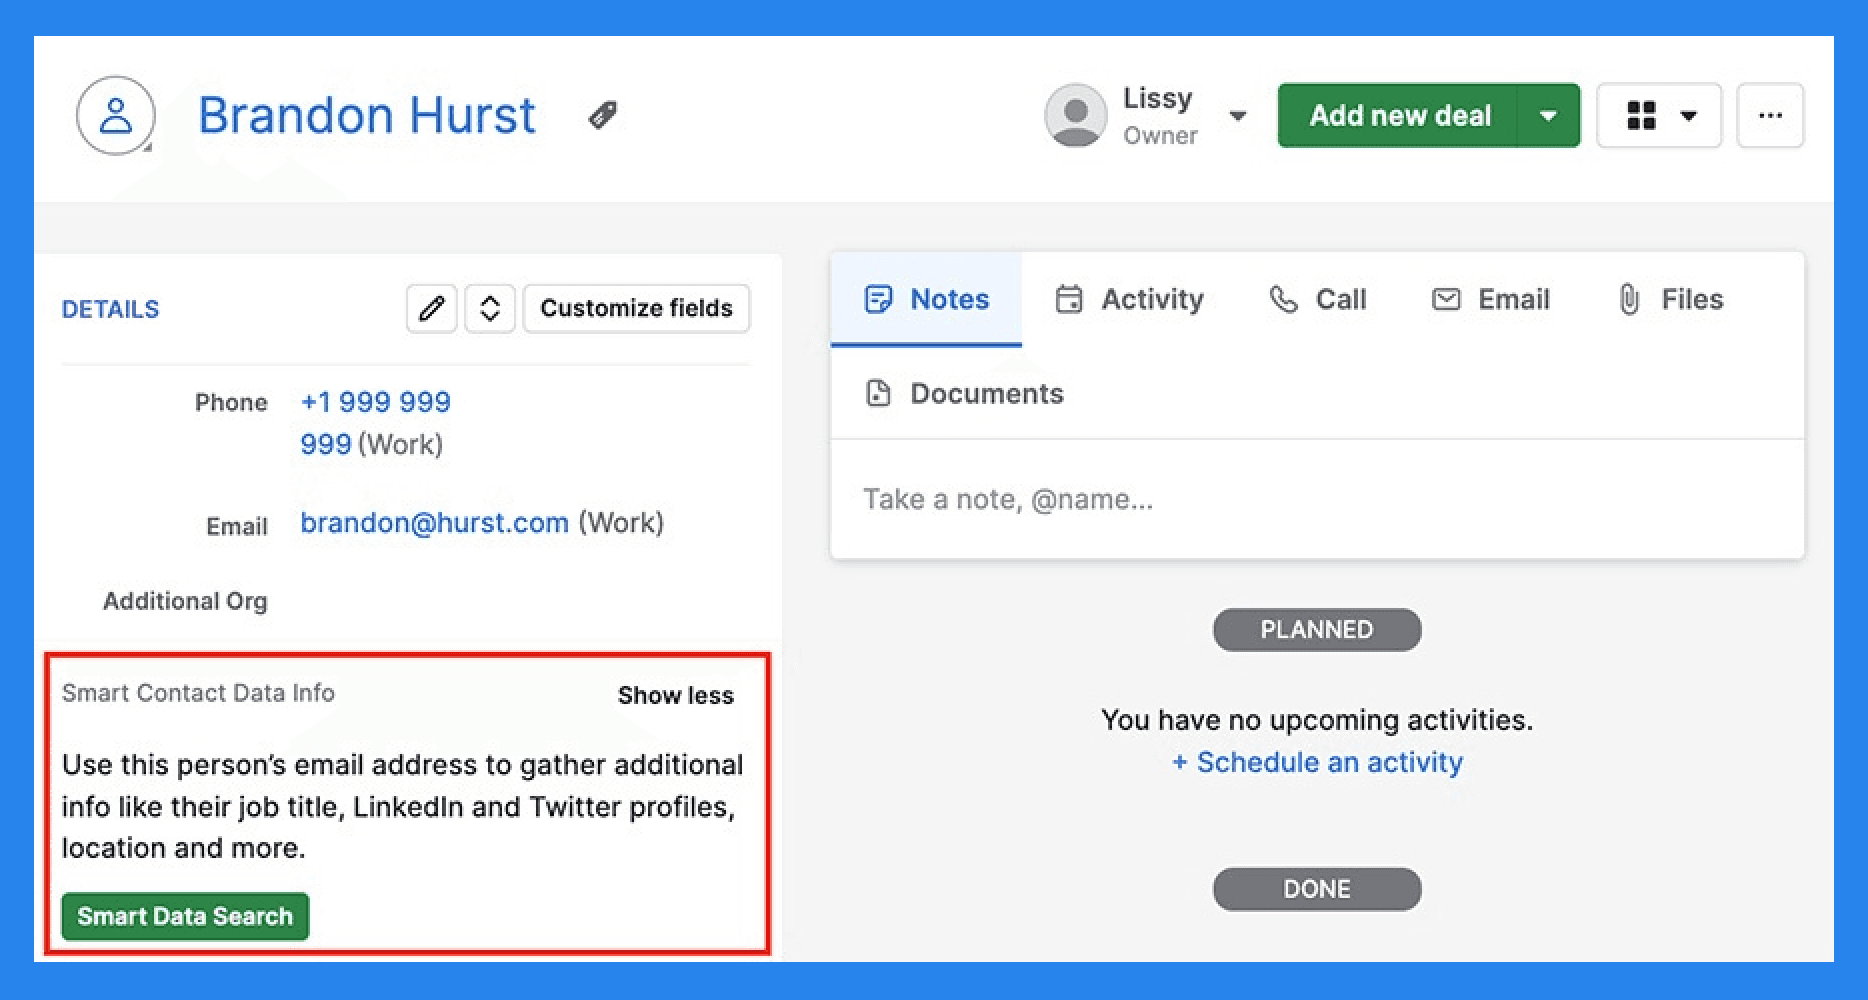Switch to the Notes tab
Image resolution: width=1868 pixels, height=1000 pixels.
[926, 299]
